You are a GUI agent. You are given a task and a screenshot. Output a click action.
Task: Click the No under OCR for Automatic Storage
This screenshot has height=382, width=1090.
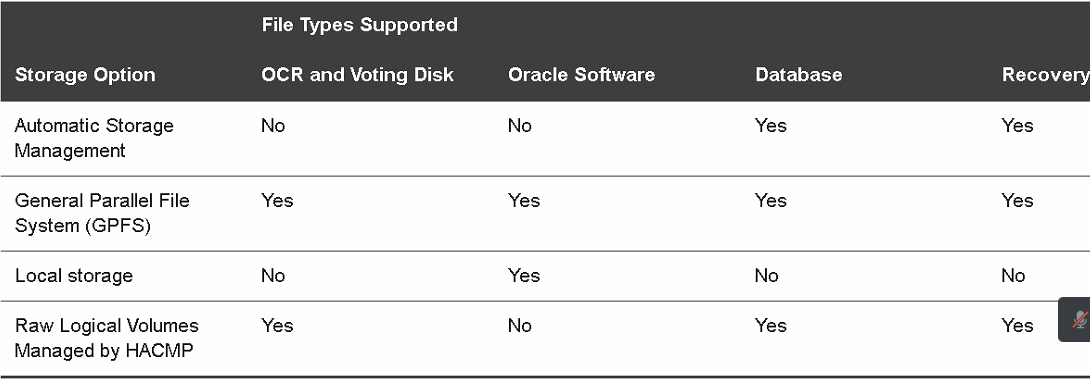click(x=273, y=126)
